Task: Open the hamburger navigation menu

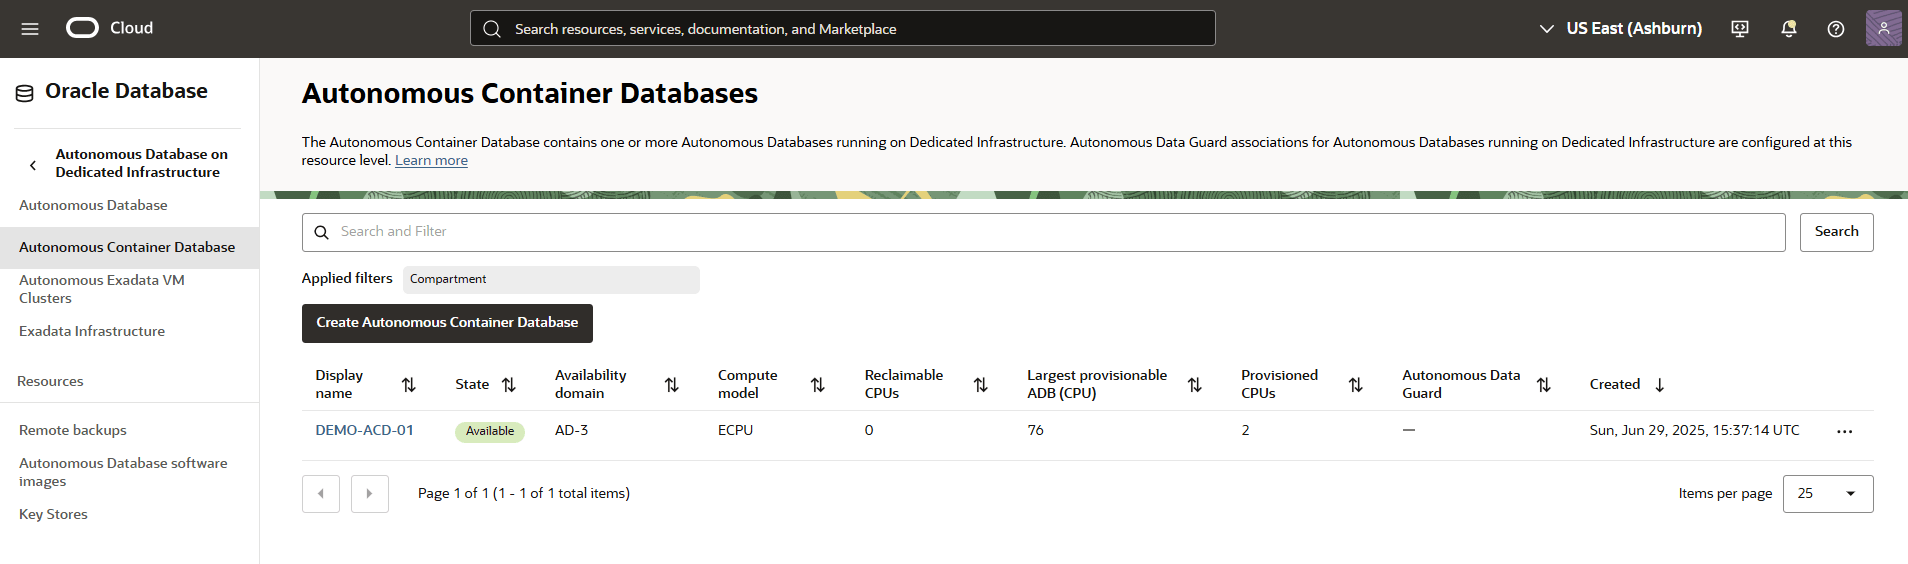Action: (30, 29)
